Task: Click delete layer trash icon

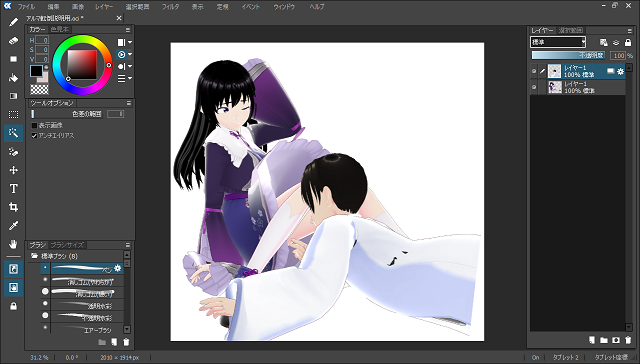Action: [628, 340]
